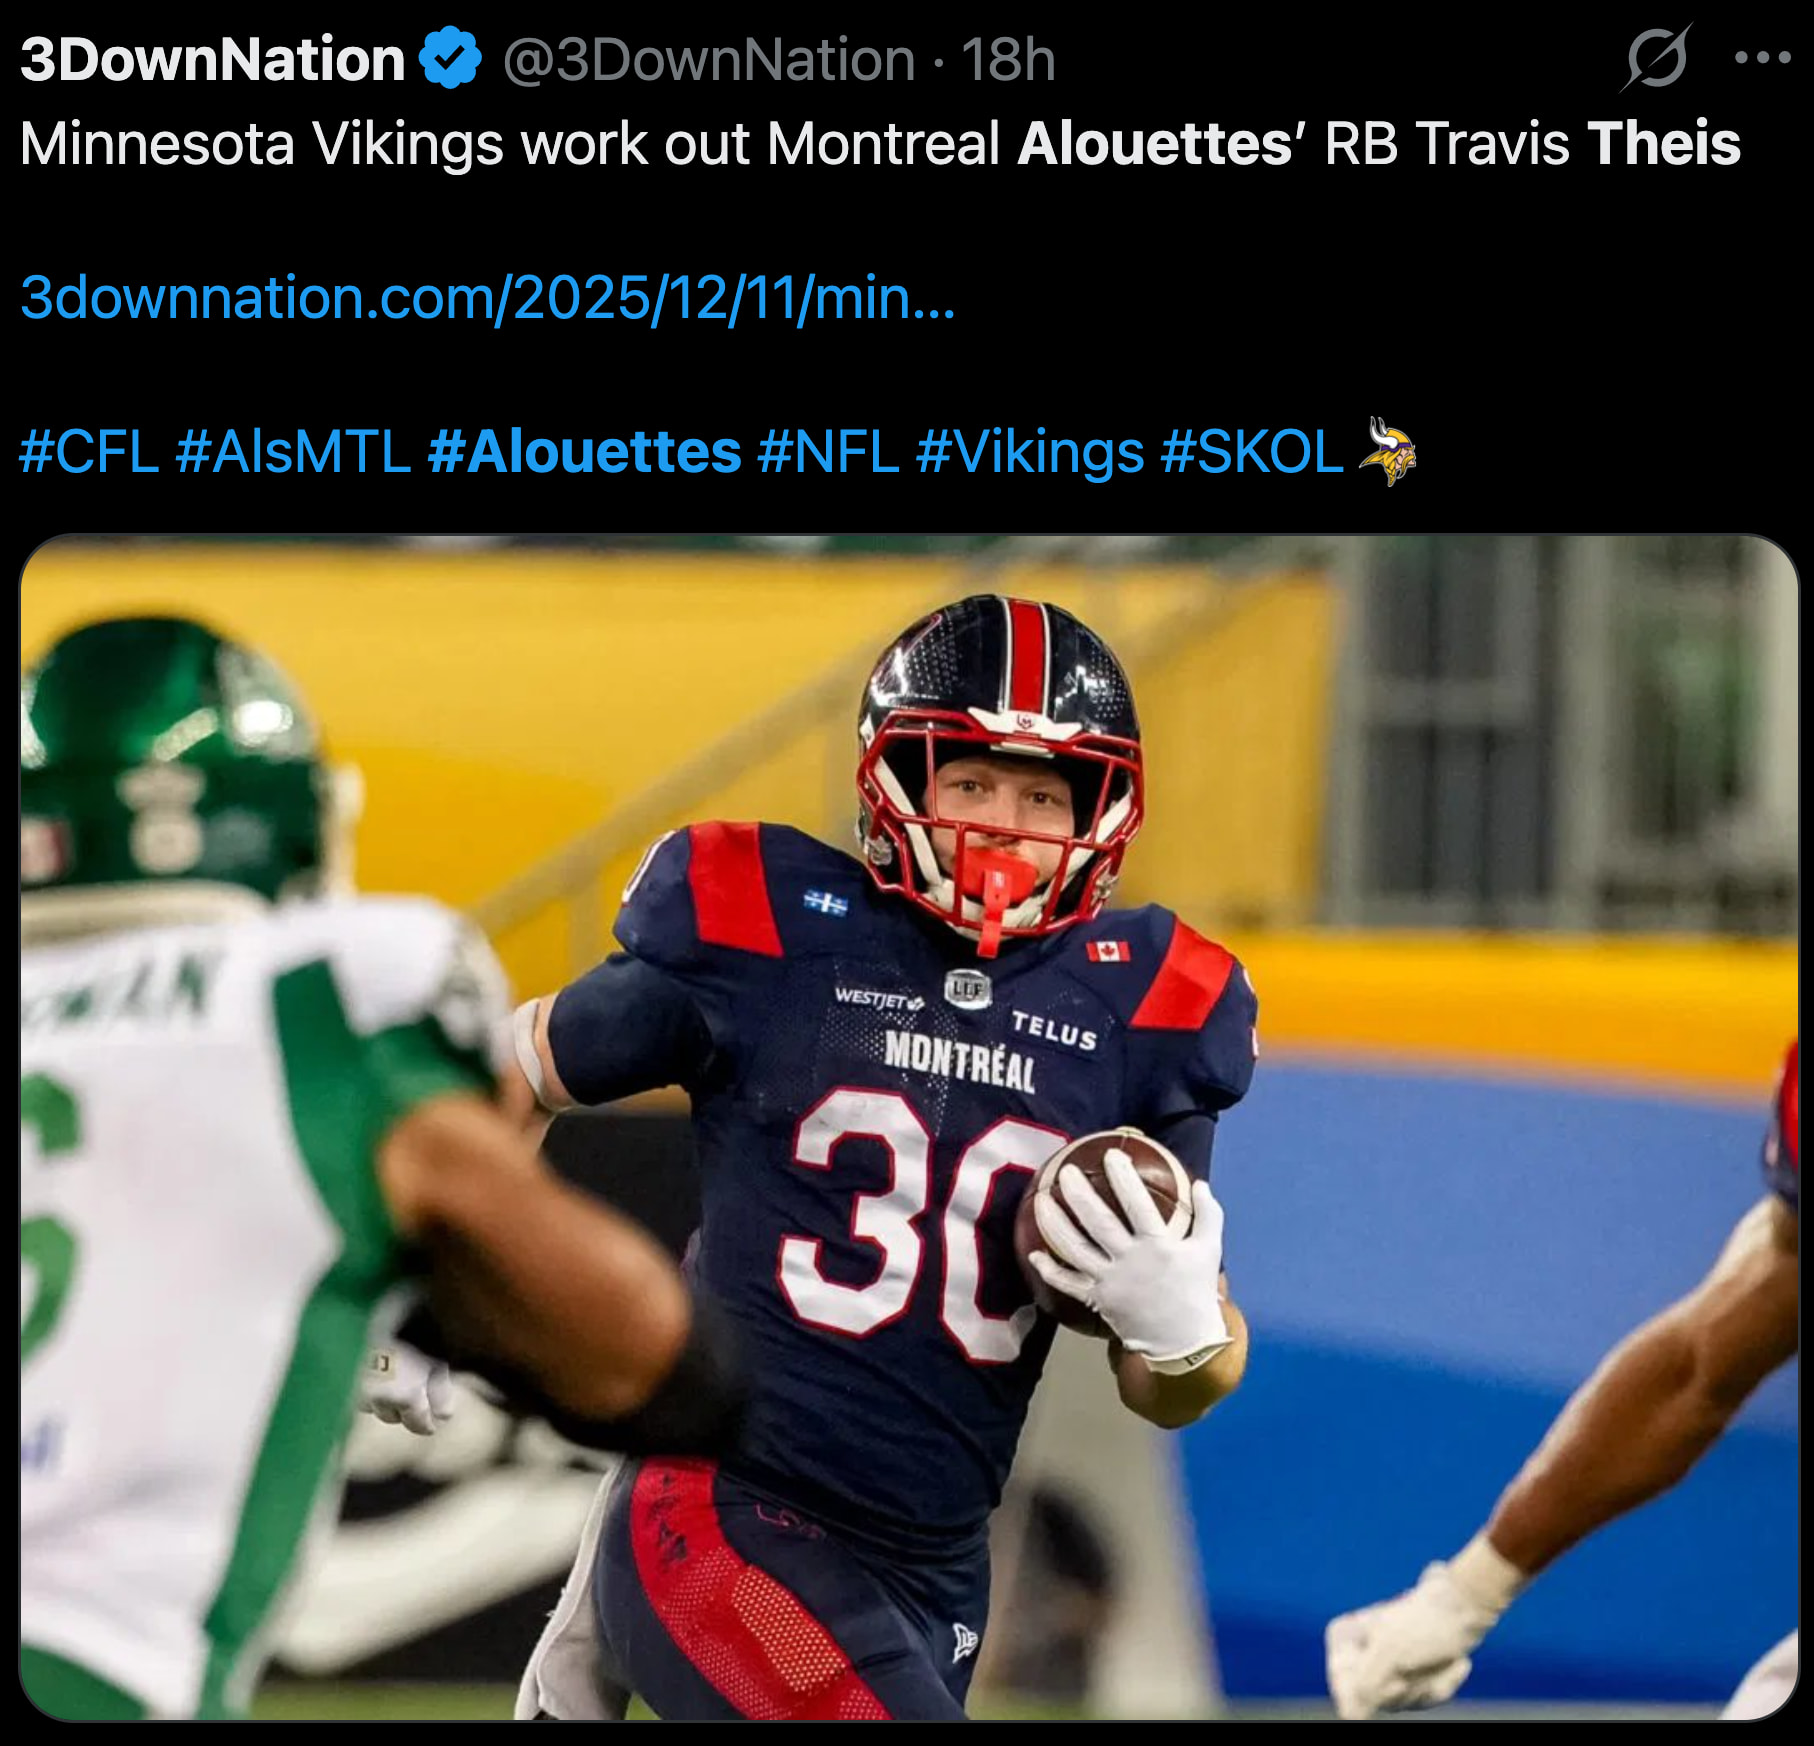Click the @3DownNation handle
Screen dimensions: 1814x1746
pos(708,60)
